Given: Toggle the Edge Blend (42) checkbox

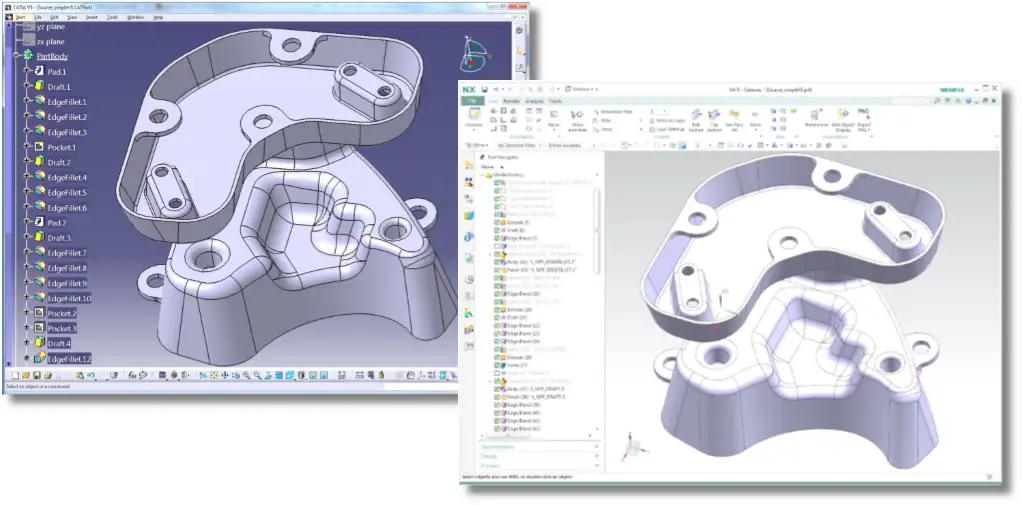Looking at the screenshot, I should (497, 429).
